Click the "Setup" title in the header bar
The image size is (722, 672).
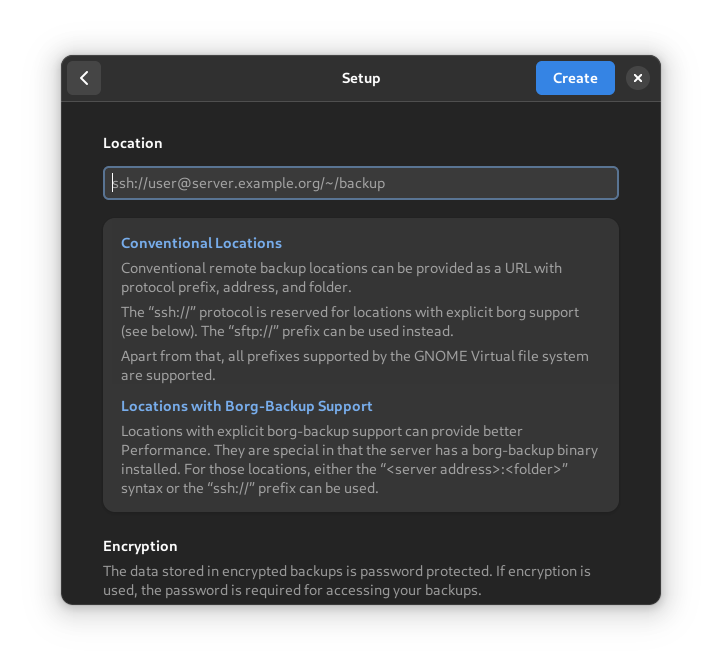[361, 78]
